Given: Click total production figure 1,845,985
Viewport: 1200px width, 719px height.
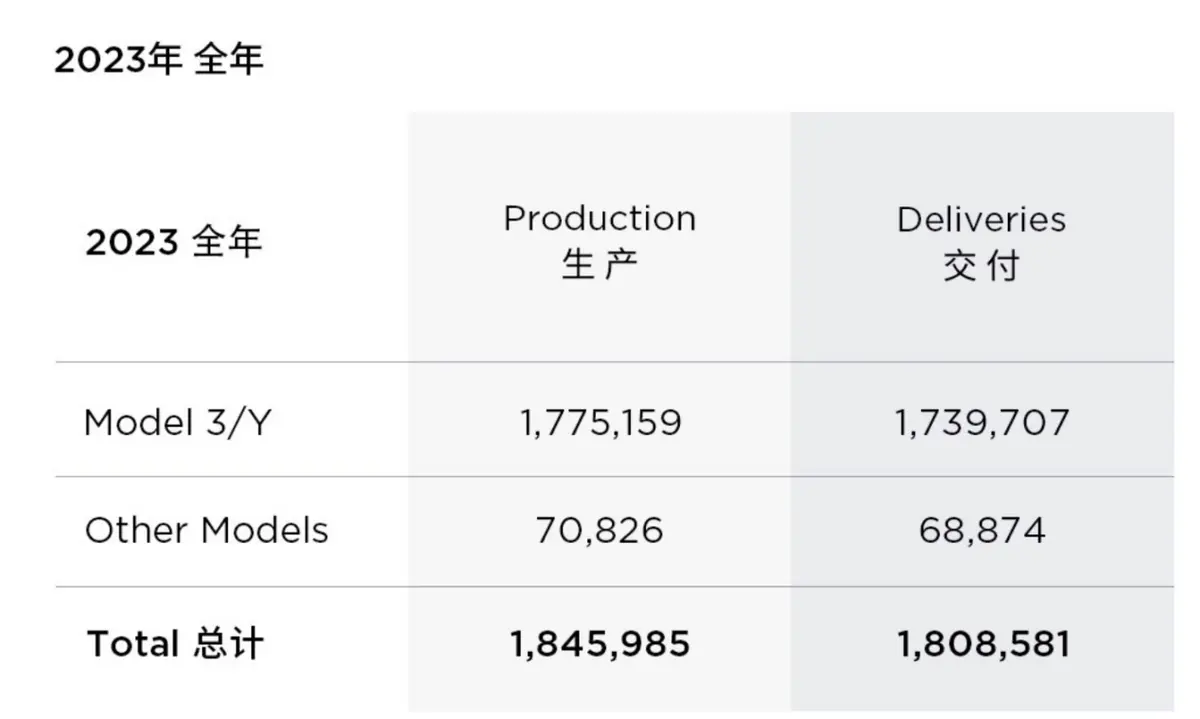Looking at the screenshot, I should (600, 643).
